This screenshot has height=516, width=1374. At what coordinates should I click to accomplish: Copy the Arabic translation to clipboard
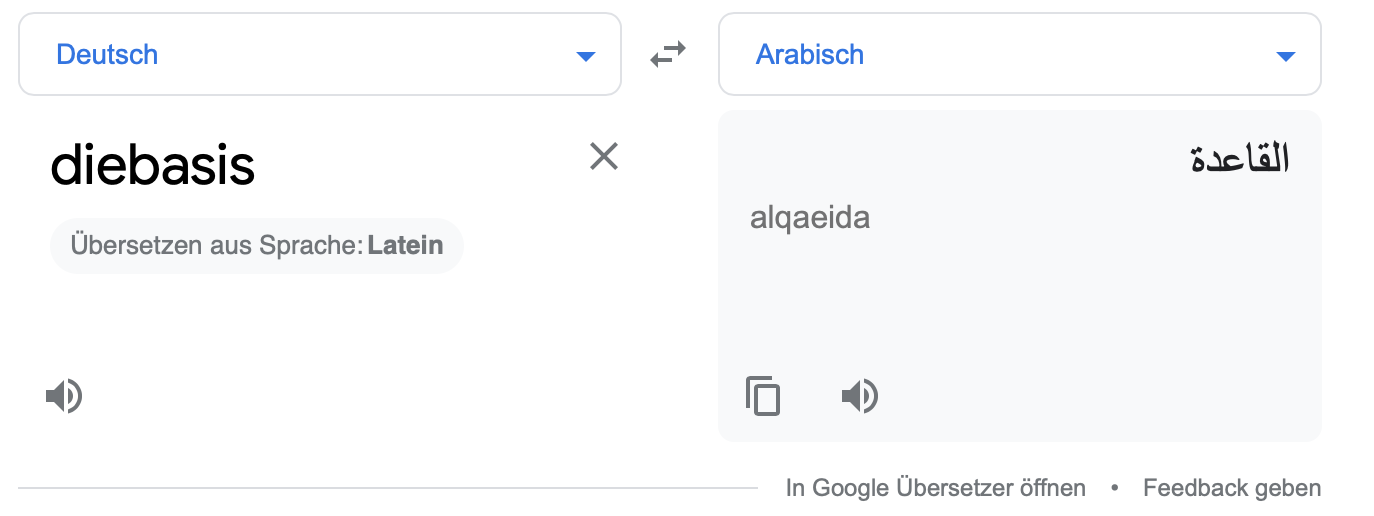[x=763, y=396]
